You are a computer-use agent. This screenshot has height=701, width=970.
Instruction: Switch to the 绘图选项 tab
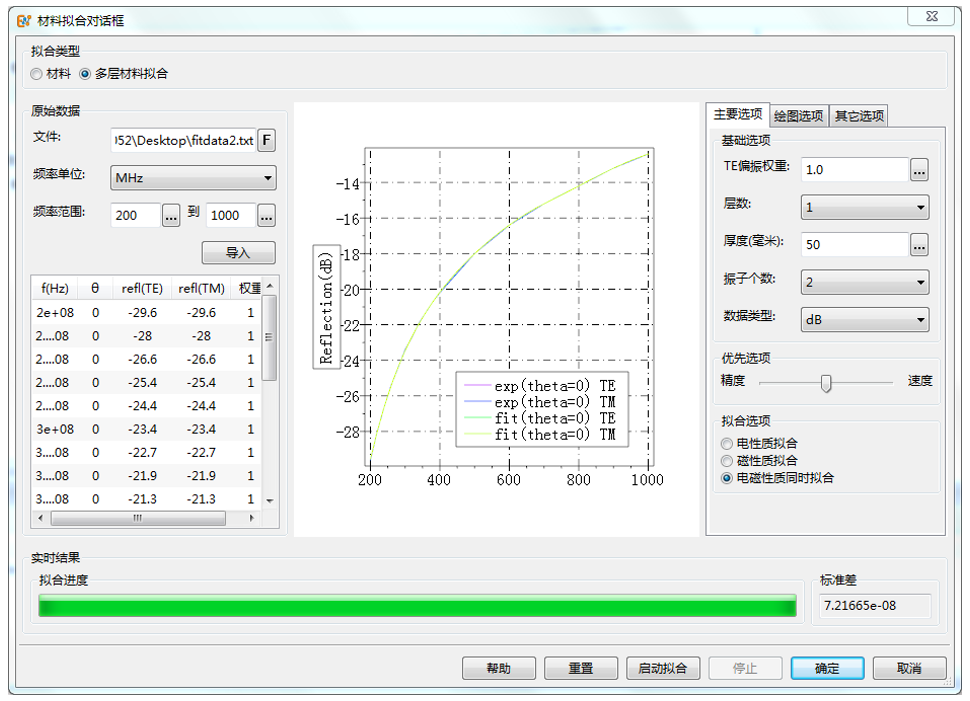[x=799, y=116]
